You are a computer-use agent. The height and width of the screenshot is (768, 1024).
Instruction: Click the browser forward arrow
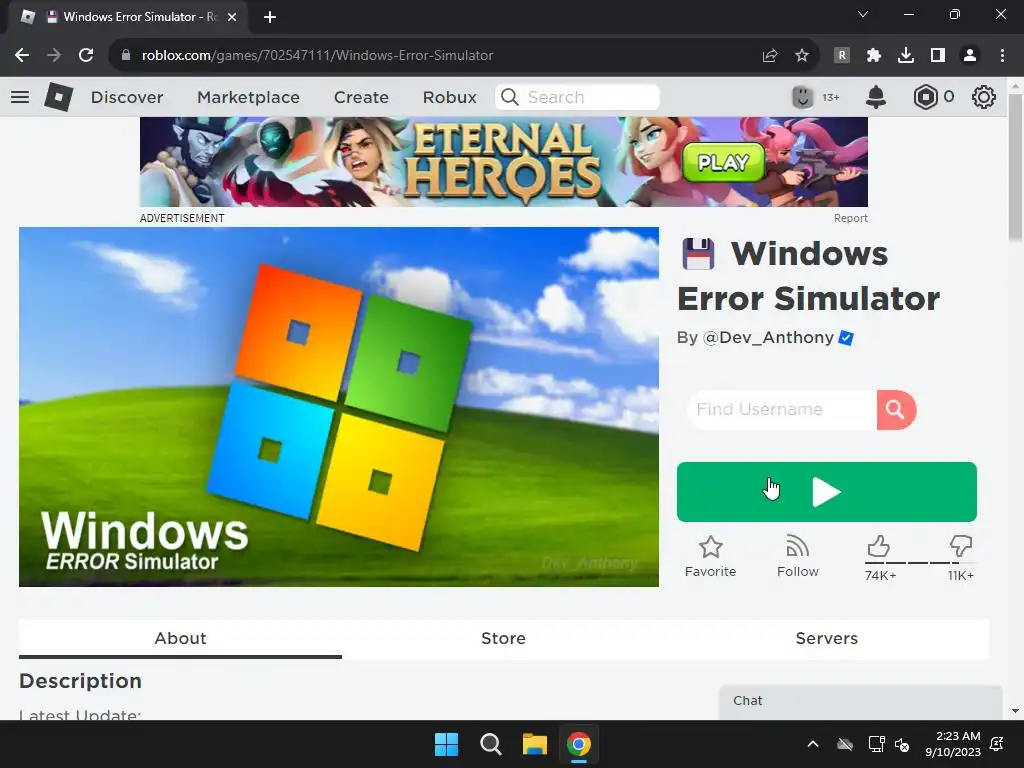(54, 56)
